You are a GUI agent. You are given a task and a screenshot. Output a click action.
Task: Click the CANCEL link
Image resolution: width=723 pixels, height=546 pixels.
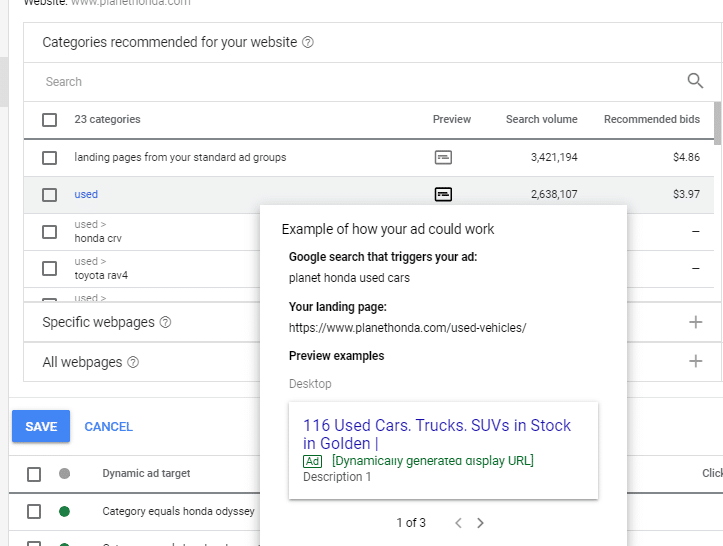pos(108,427)
